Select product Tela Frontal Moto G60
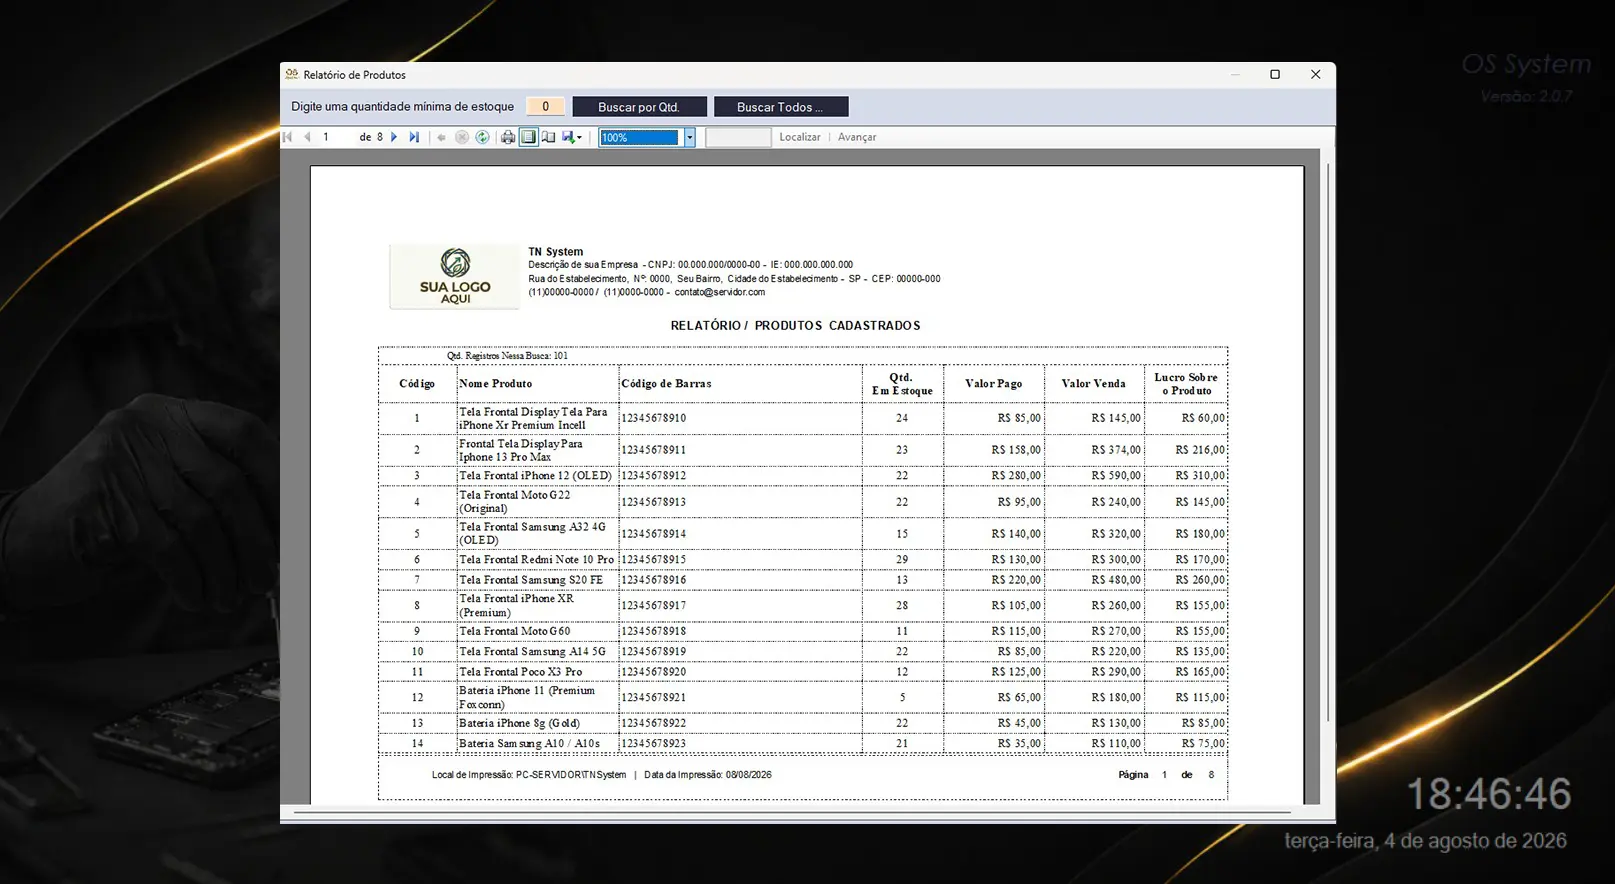This screenshot has width=1615, height=884. tap(515, 632)
